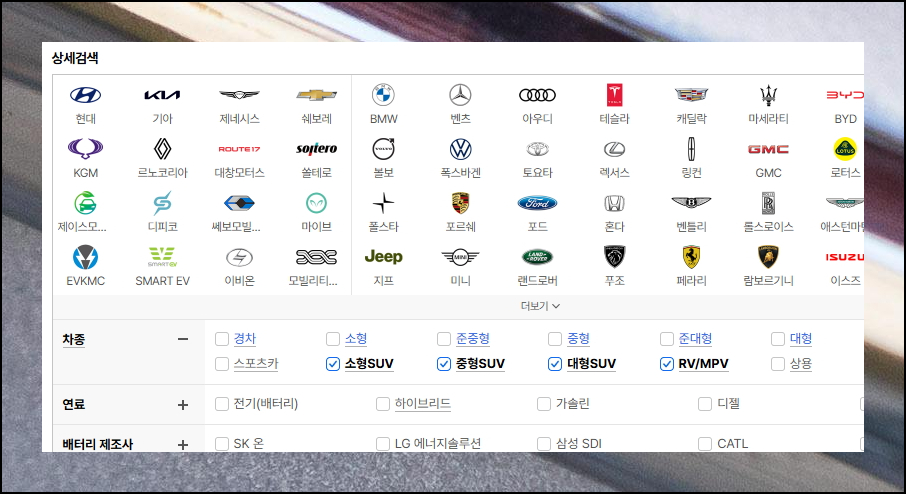Select the Maserati (마세라티) trident logo

point(768,95)
